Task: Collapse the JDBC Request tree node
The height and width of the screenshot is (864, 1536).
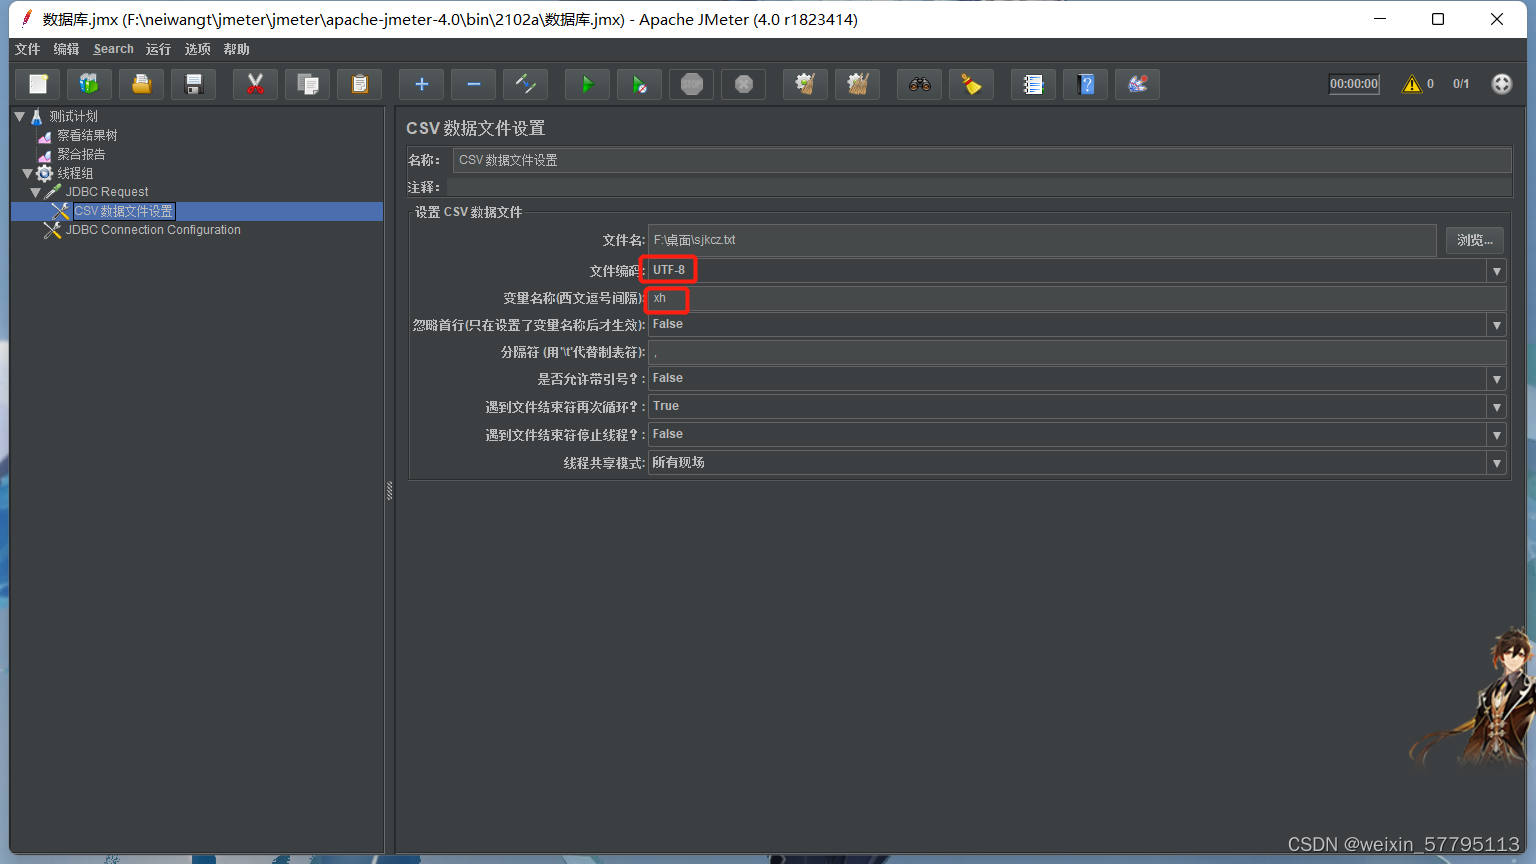Action: click(35, 192)
